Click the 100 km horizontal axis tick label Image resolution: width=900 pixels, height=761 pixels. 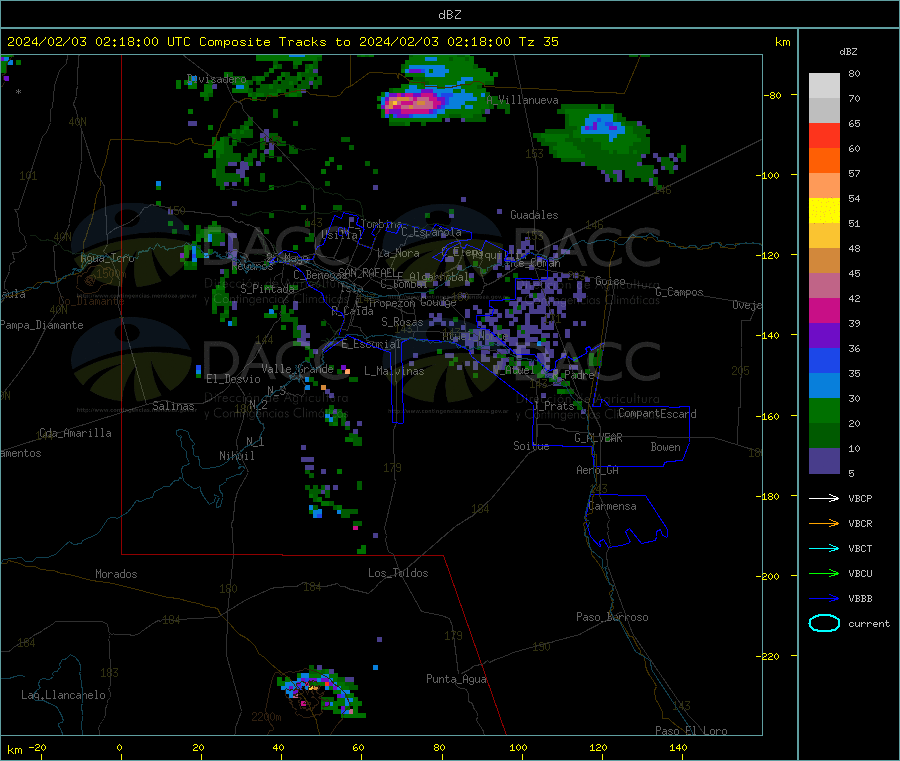518,747
